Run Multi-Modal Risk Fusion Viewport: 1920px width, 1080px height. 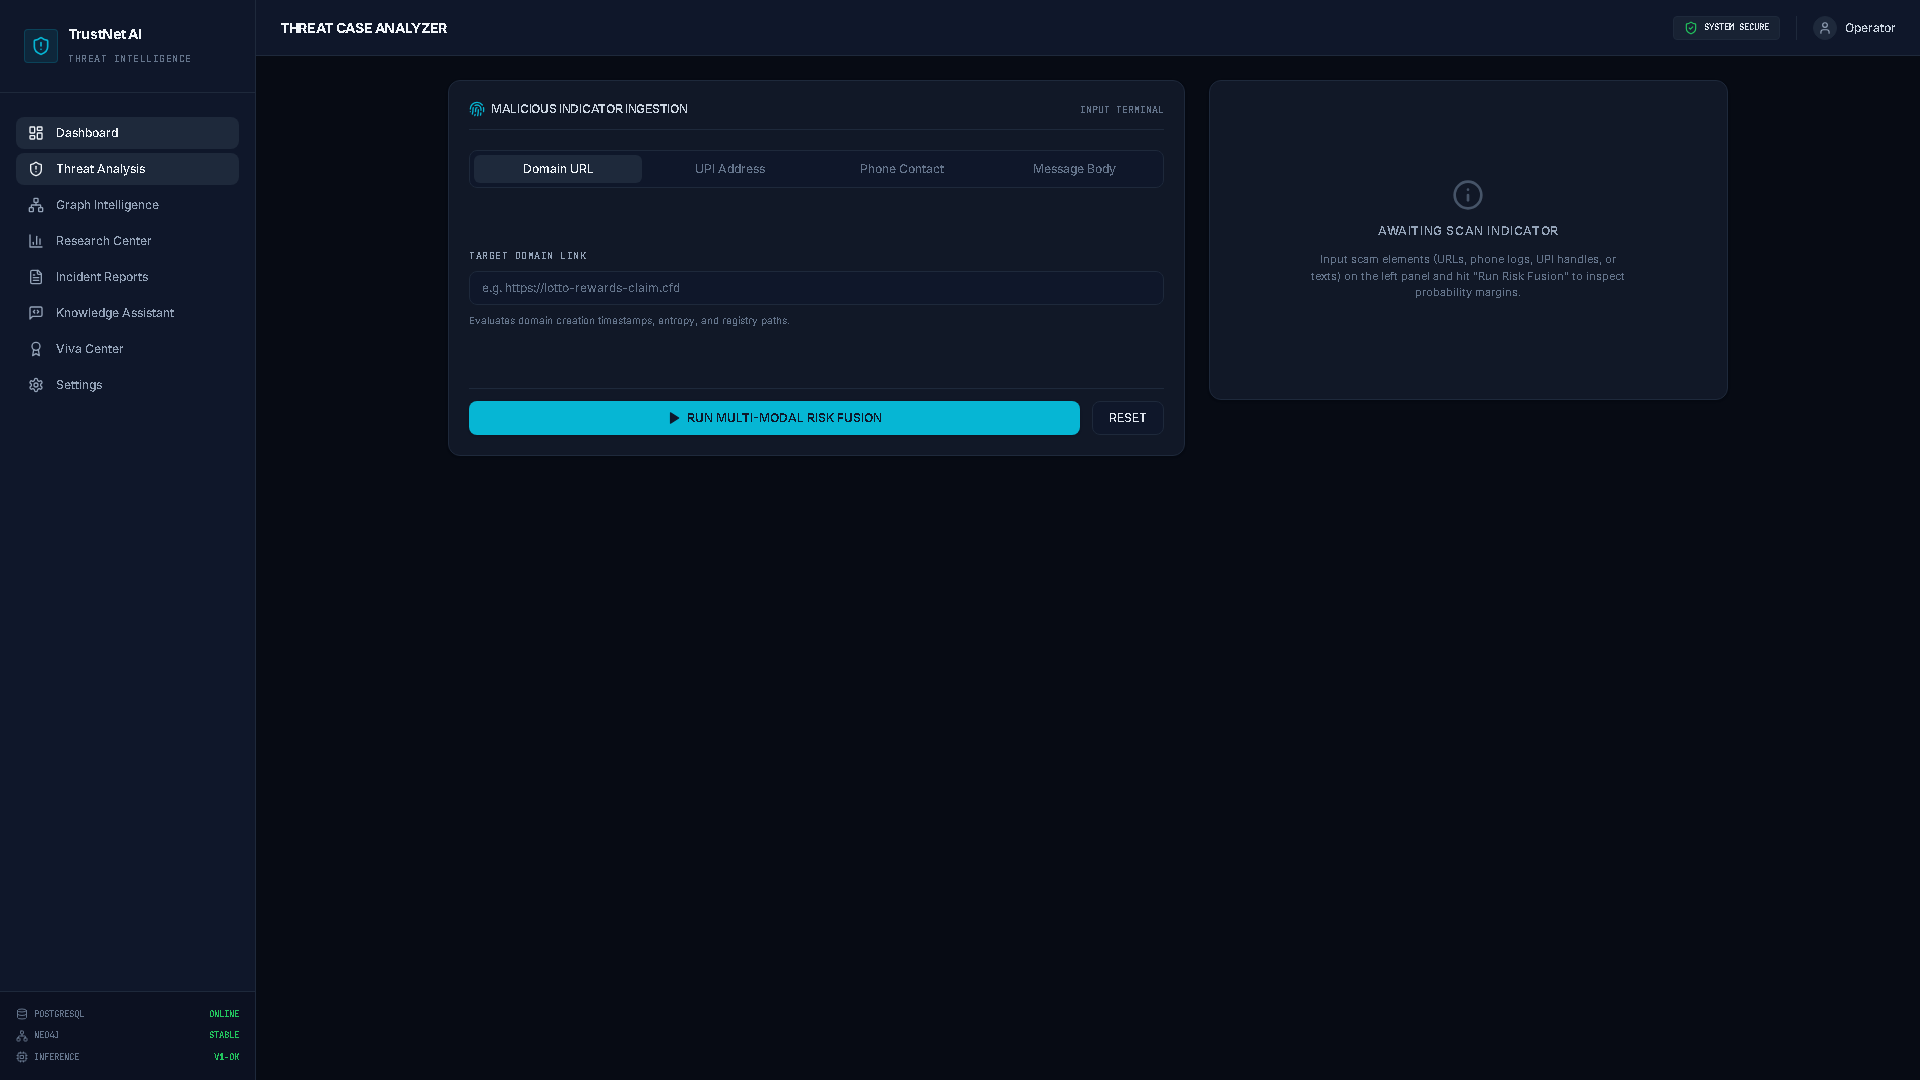point(774,418)
